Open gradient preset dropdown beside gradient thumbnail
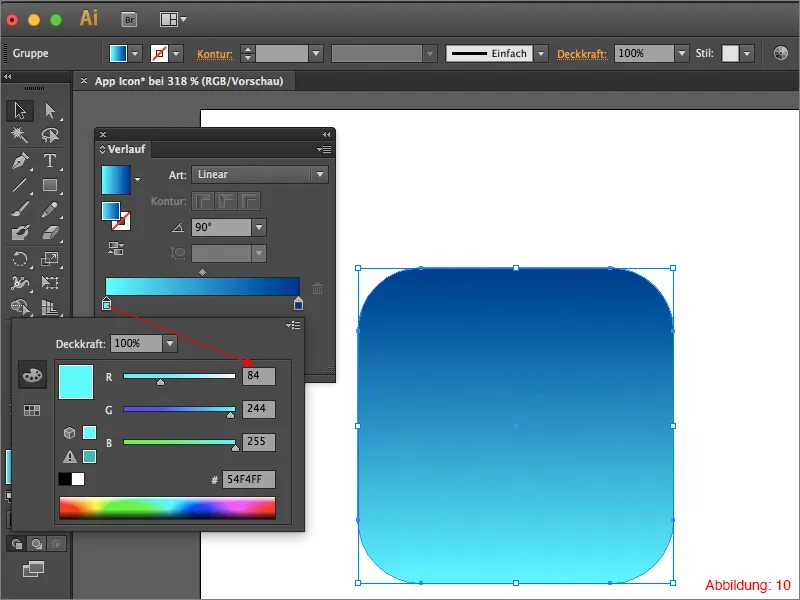Screen dimensions: 800x600 (x=137, y=180)
